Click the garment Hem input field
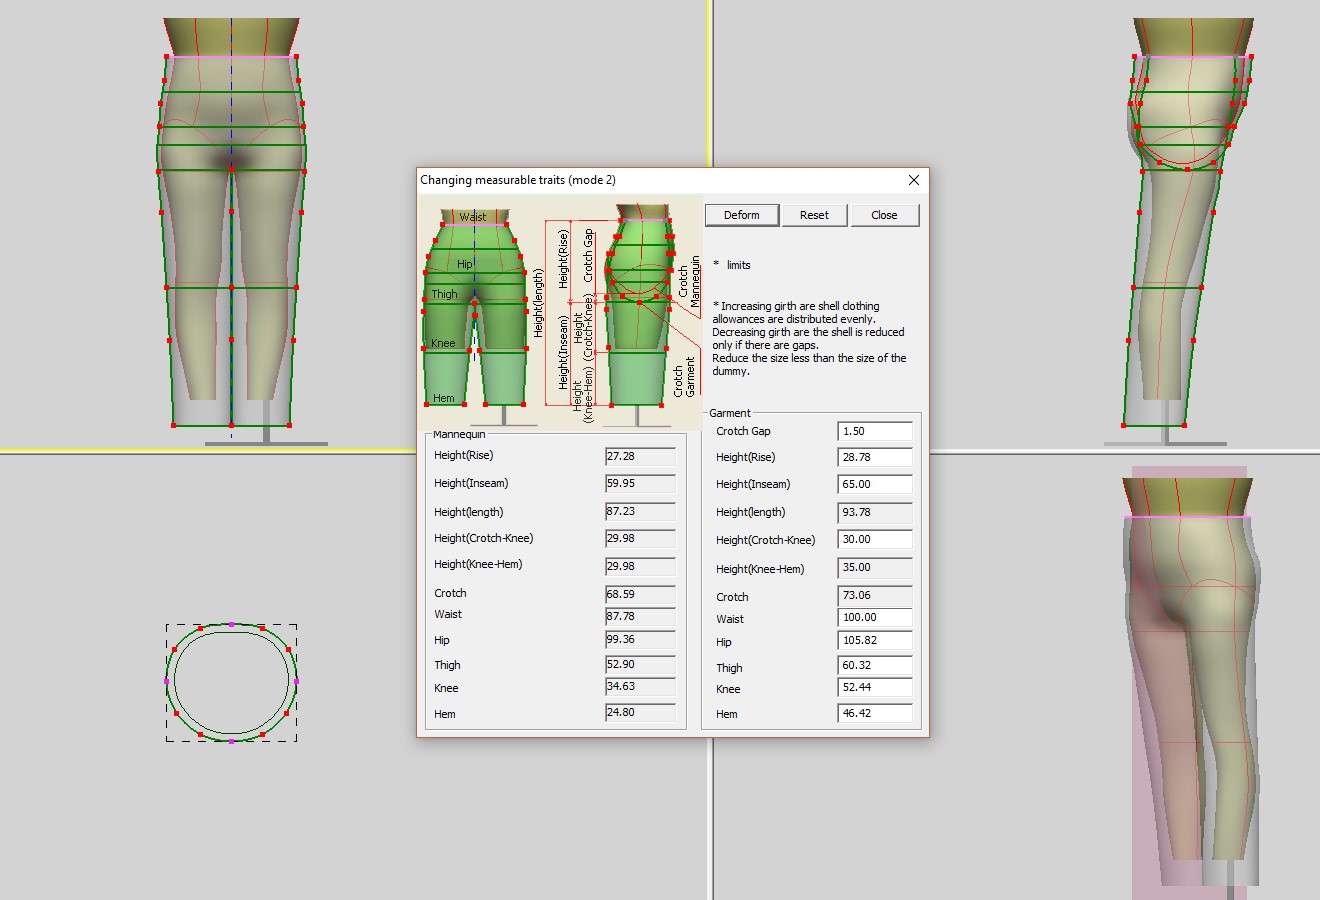This screenshot has width=1320, height=900. (874, 714)
